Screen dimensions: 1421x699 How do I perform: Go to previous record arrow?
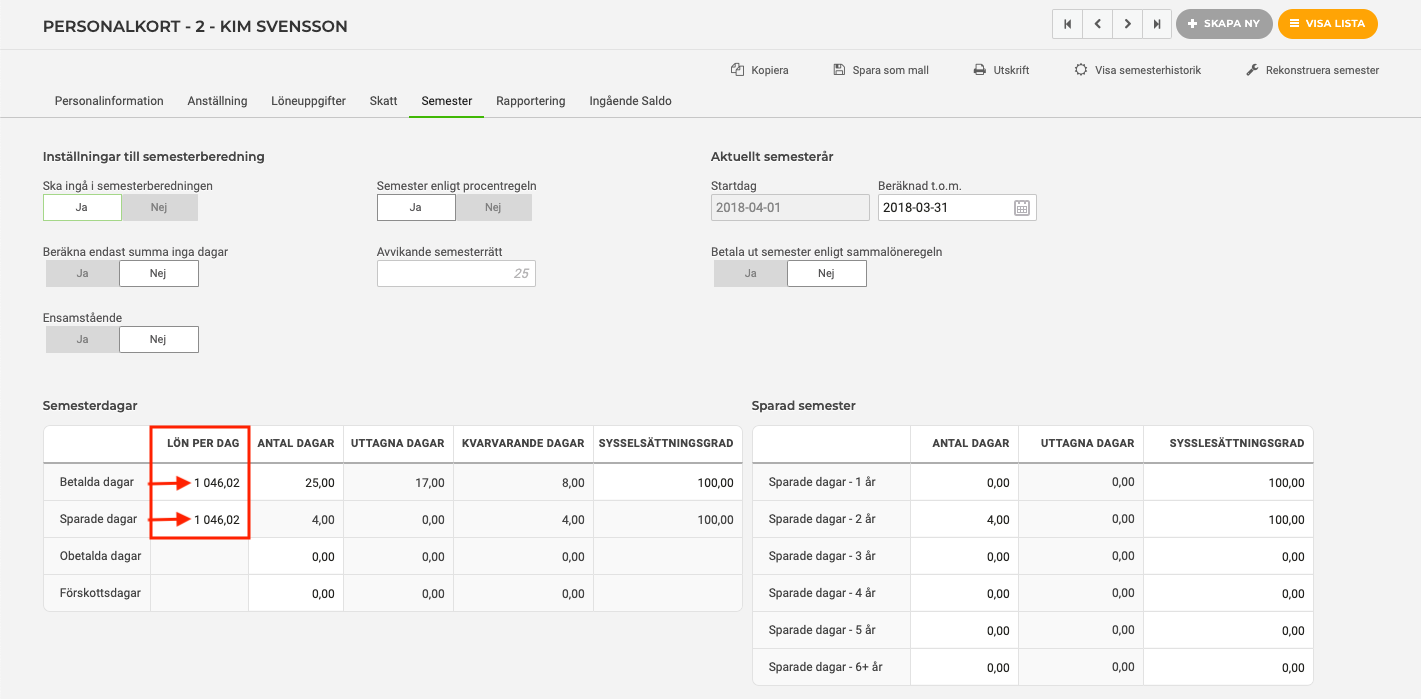tap(1098, 24)
